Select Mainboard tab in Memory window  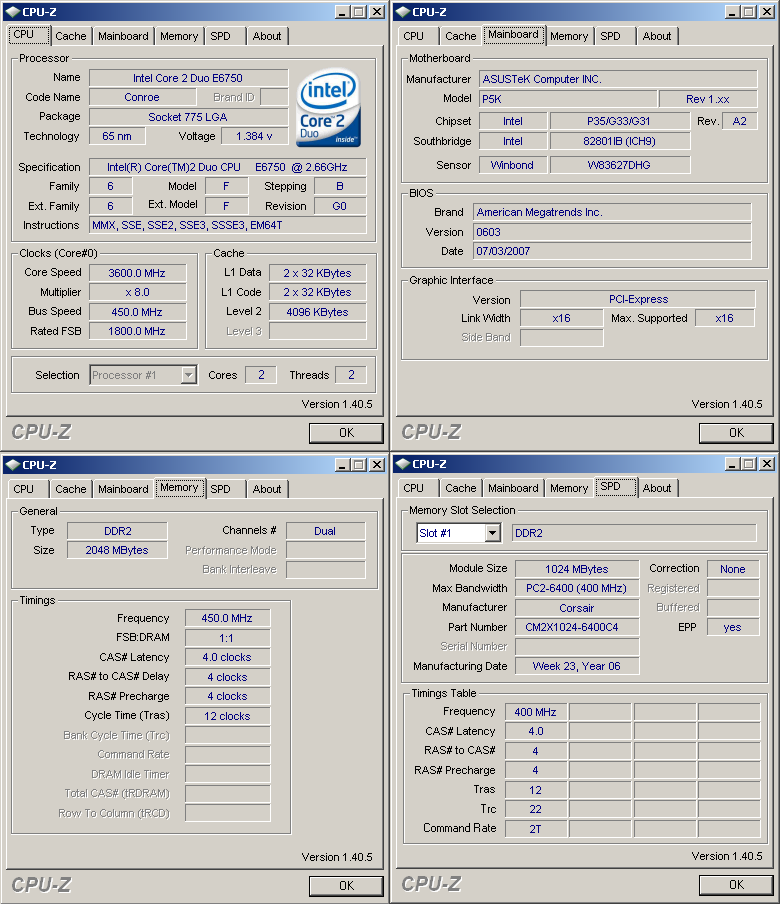coord(123,489)
